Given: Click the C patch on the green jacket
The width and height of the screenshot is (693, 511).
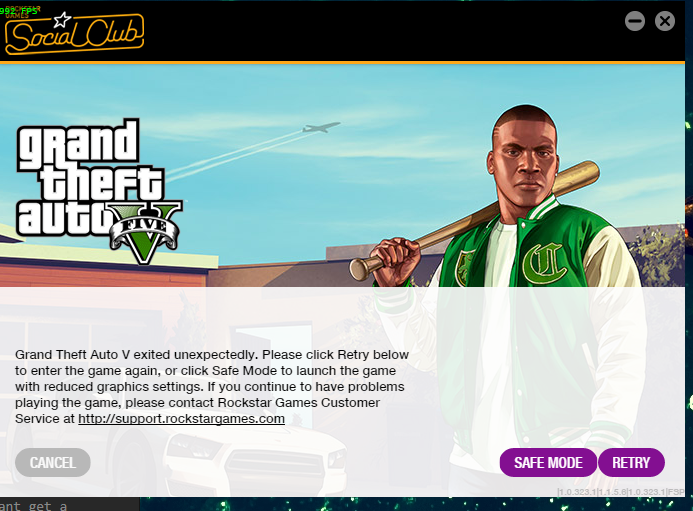Looking at the screenshot, I should pyautogui.click(x=544, y=264).
